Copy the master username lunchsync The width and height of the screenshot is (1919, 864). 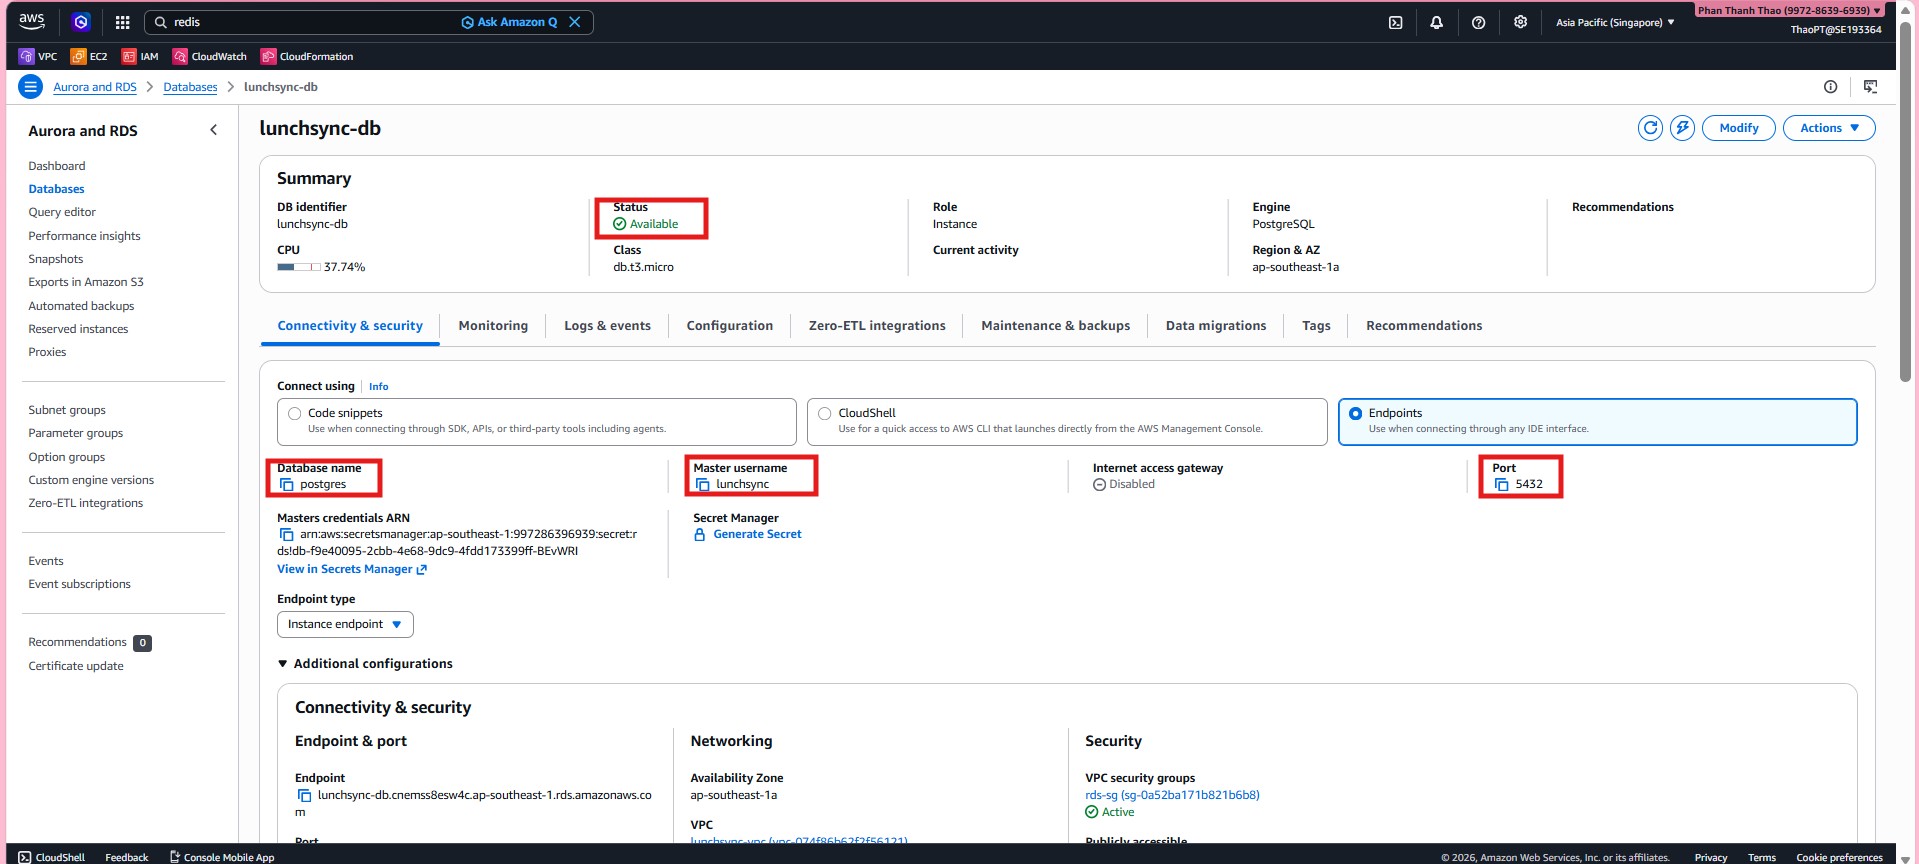703,485
